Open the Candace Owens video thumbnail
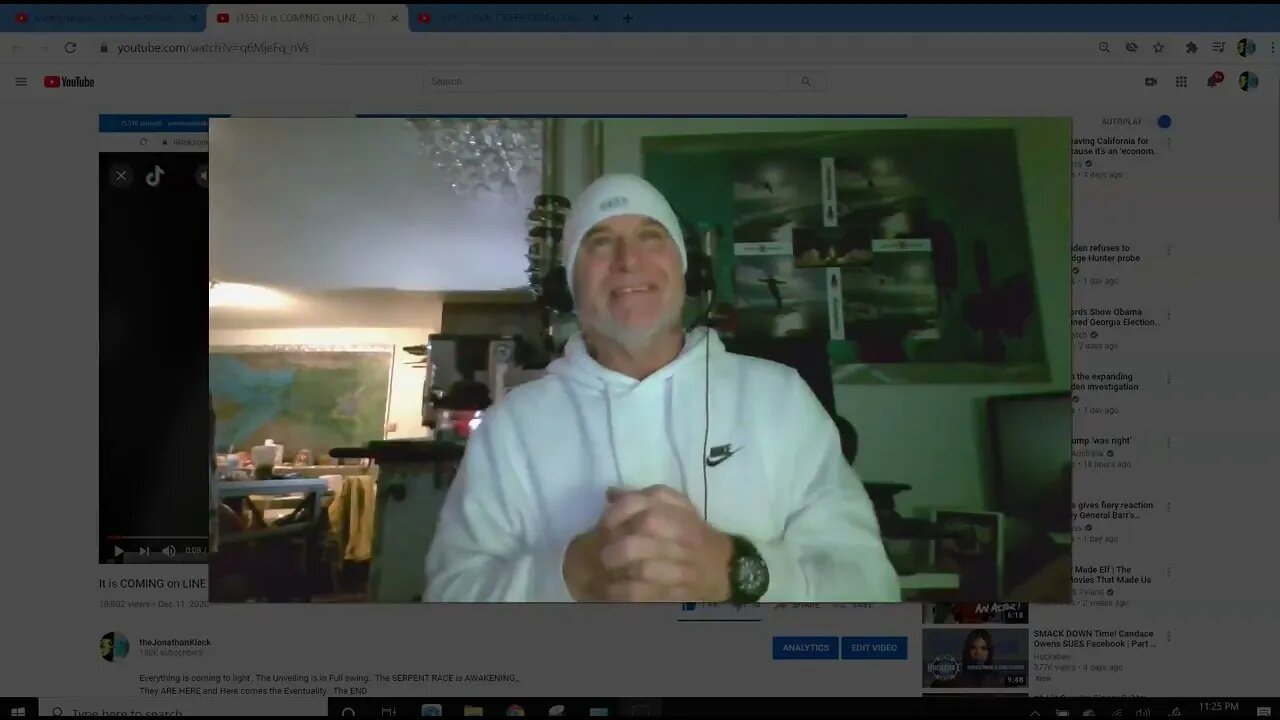Image resolution: width=1280 pixels, height=720 pixels. (x=975, y=658)
